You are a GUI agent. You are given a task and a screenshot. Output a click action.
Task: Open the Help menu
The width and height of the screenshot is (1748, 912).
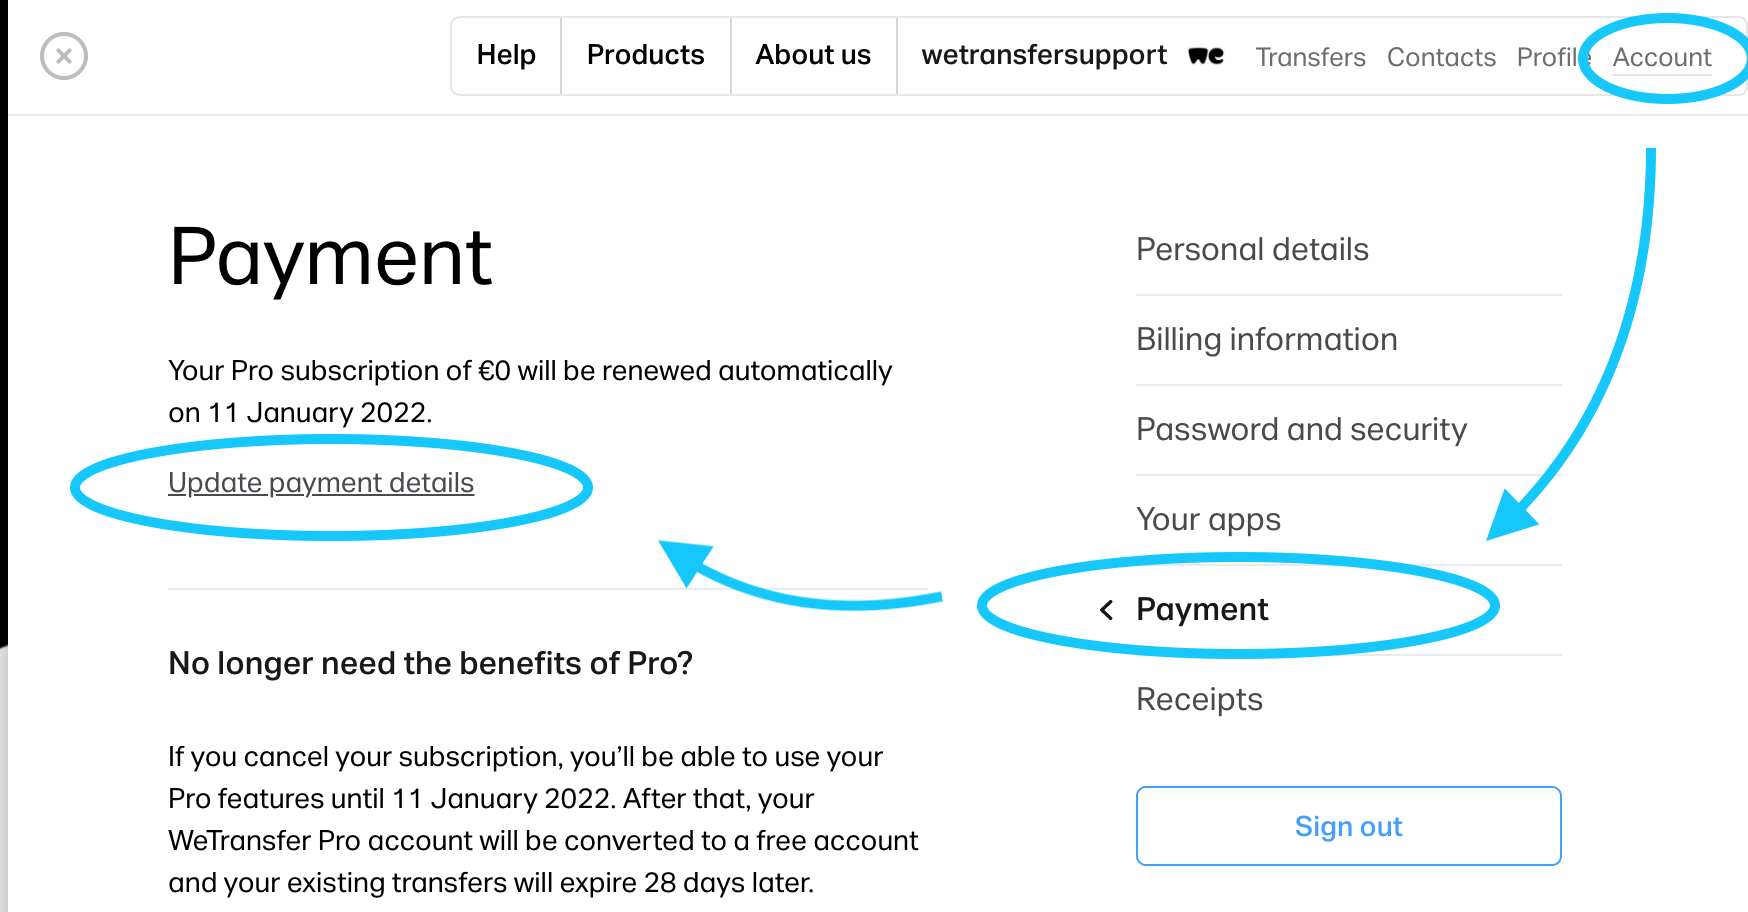click(506, 56)
